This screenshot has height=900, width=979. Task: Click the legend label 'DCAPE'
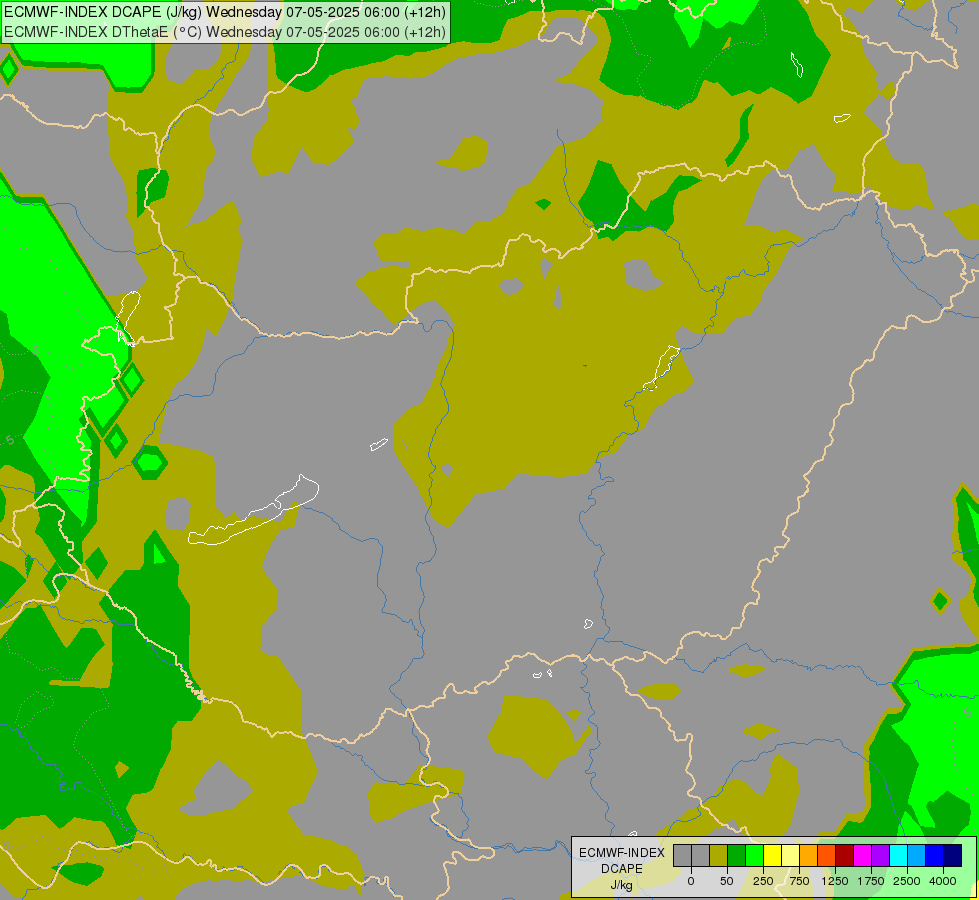[x=621, y=869]
